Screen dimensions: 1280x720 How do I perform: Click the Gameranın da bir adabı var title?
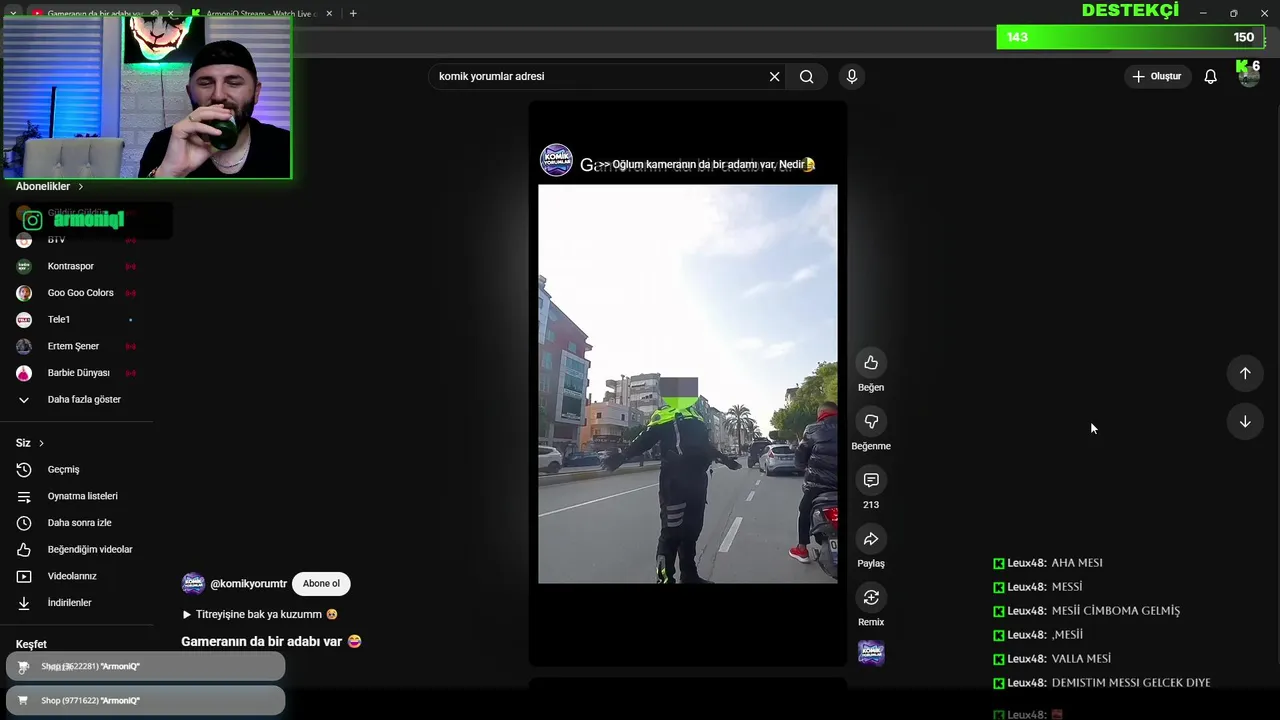click(x=271, y=642)
